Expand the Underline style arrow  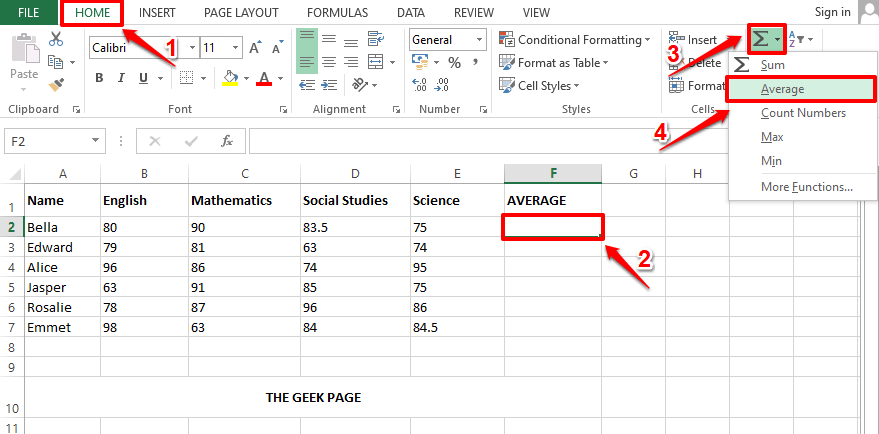click(160, 79)
